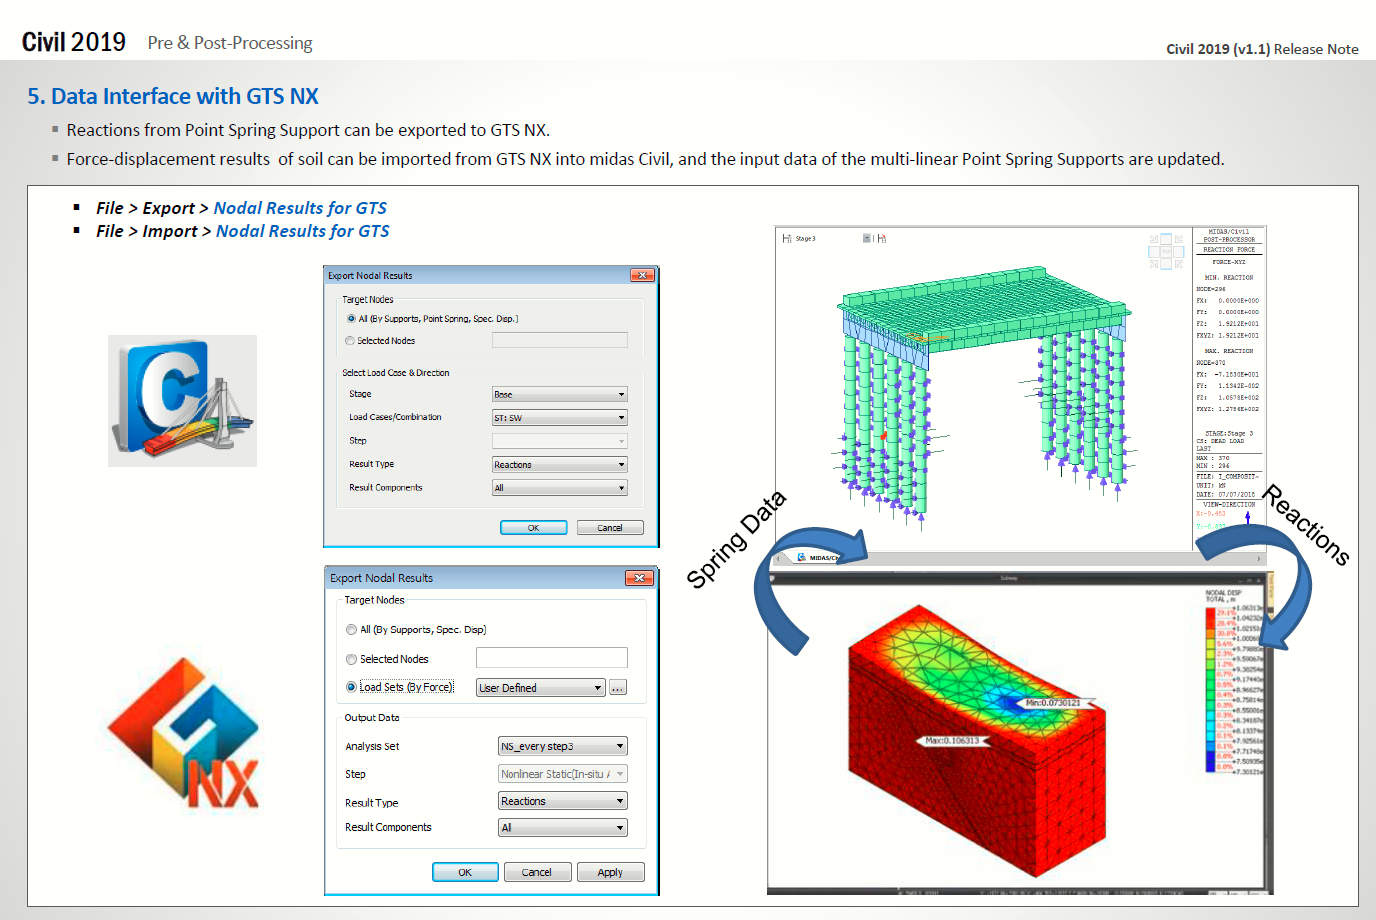Click the 'Civil 2019 (v1.1) Release Note' text
Viewport: 1376px width, 920px height.
1262,49
